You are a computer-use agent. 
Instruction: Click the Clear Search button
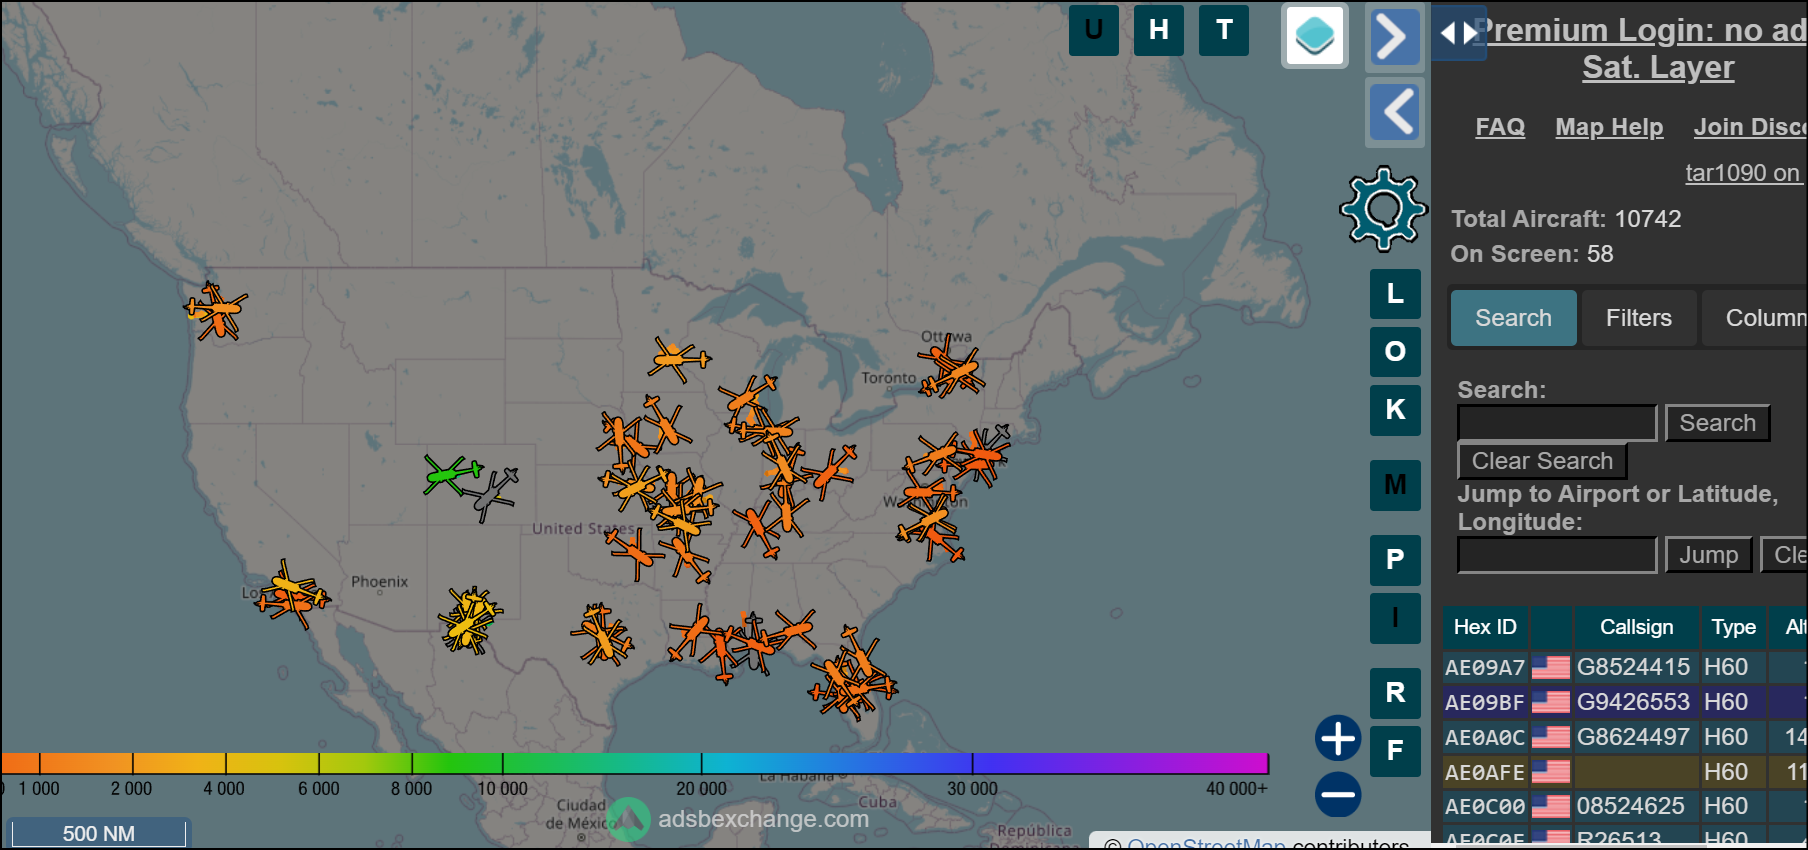[1542, 461]
